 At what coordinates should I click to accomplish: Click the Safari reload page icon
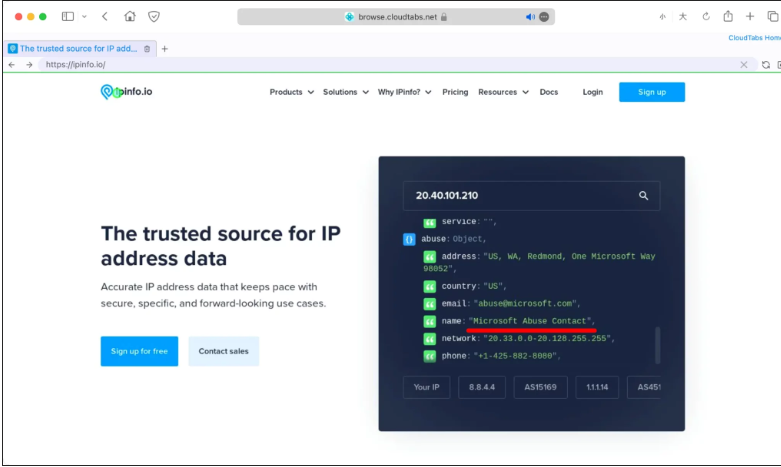pos(706,17)
